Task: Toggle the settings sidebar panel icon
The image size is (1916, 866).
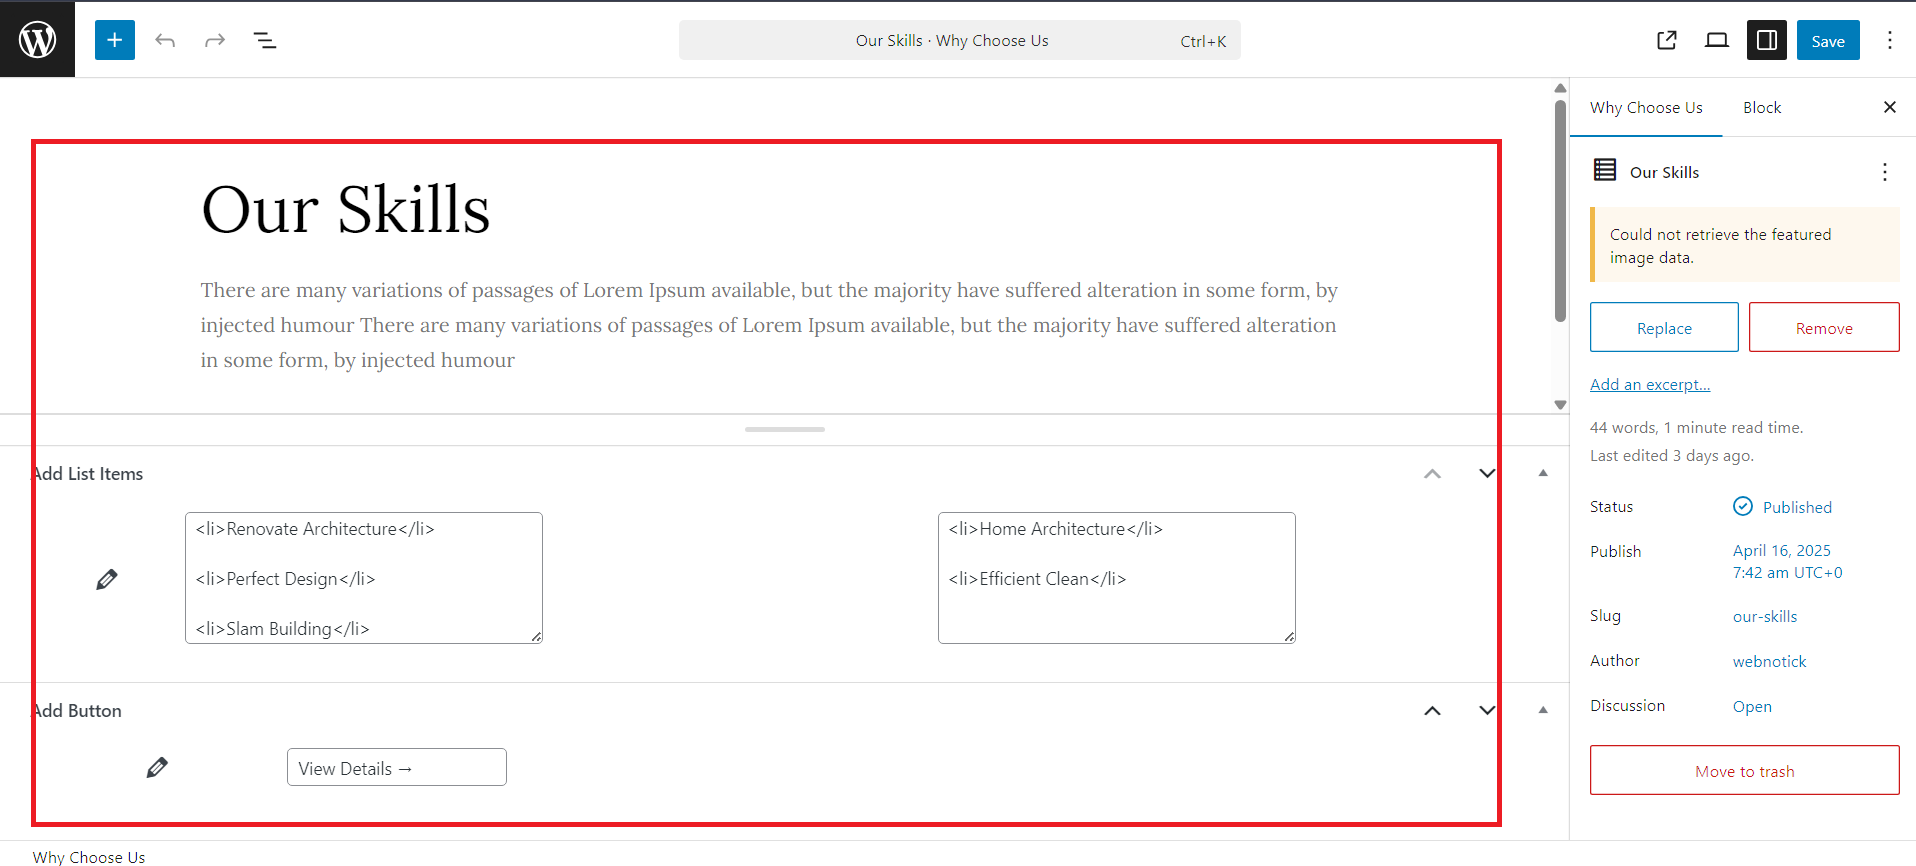Action: [x=1767, y=40]
